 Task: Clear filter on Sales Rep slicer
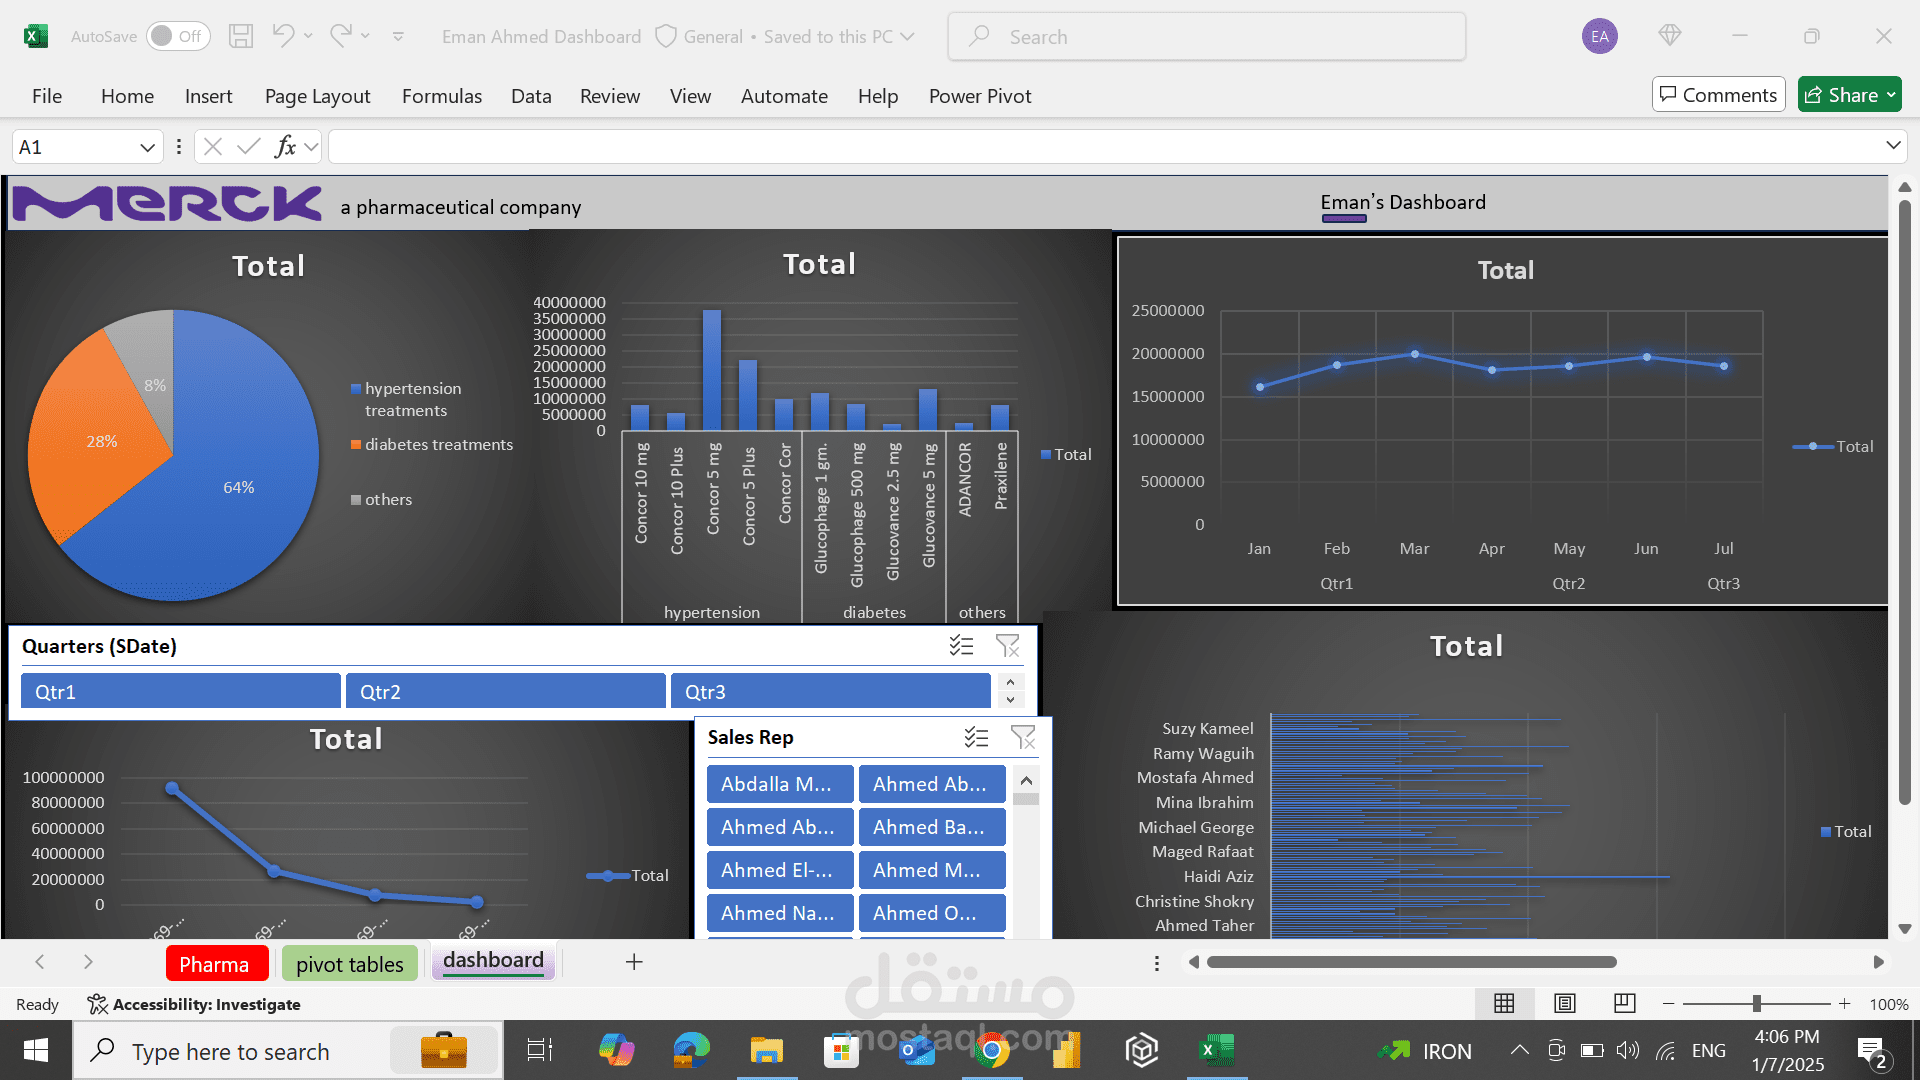[1023, 737]
